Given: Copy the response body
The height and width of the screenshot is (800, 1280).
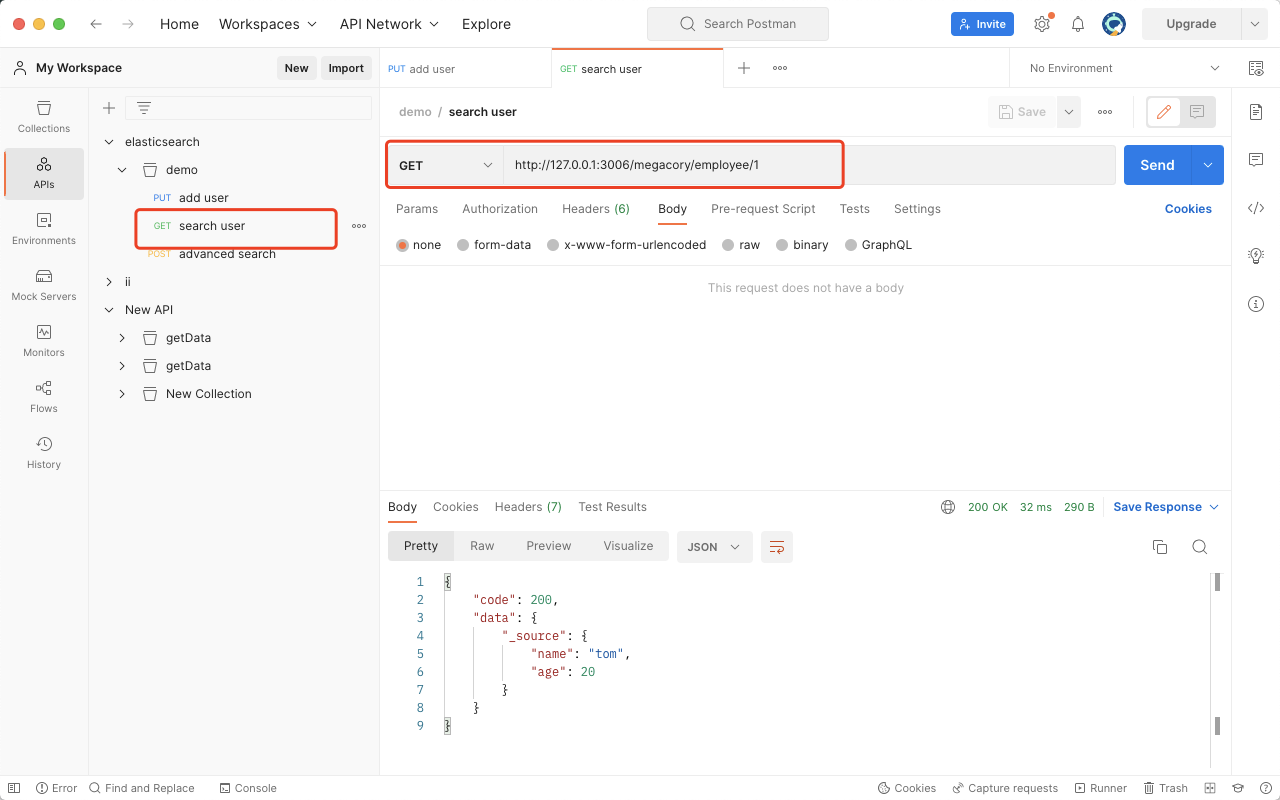Looking at the screenshot, I should pos(1159,547).
